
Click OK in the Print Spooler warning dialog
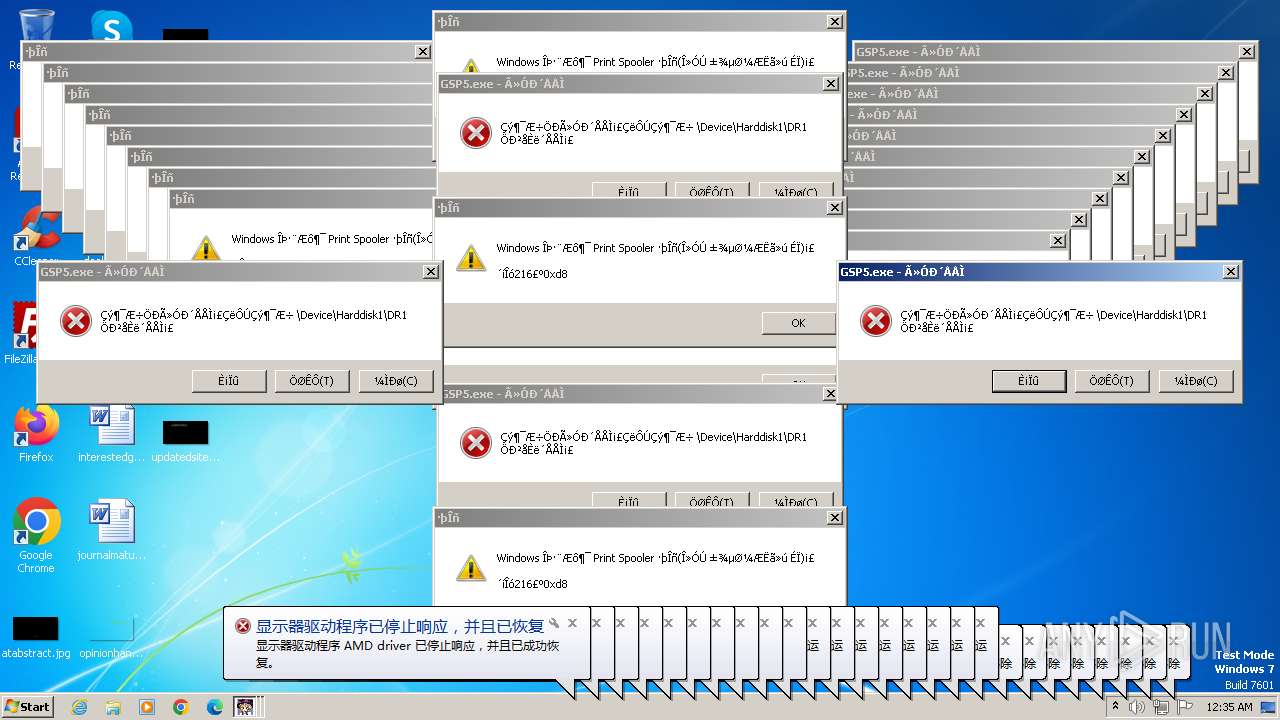(798, 323)
